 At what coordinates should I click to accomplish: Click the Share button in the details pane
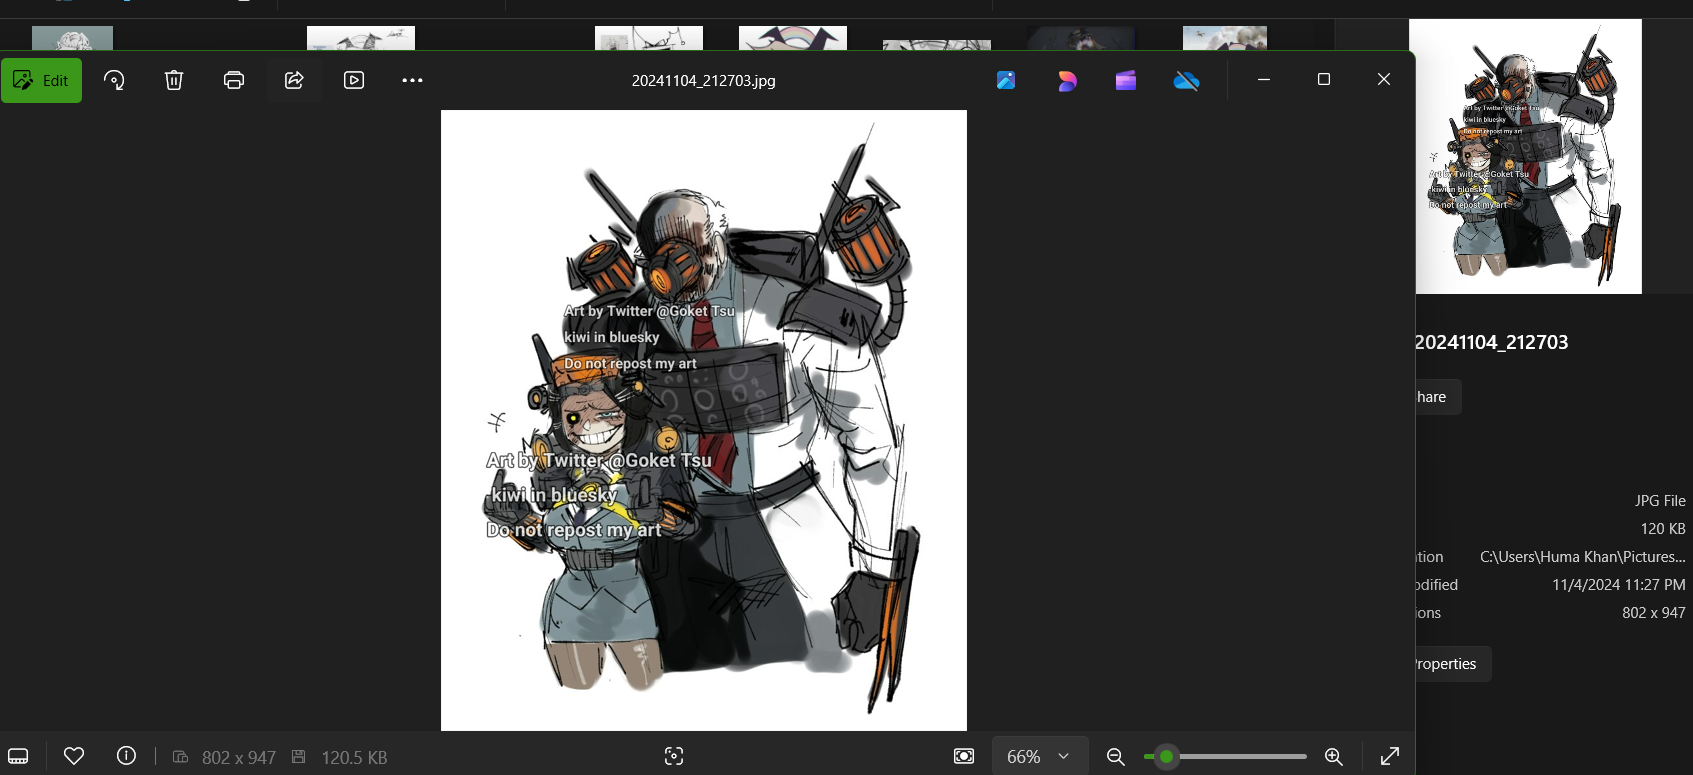pos(1438,397)
